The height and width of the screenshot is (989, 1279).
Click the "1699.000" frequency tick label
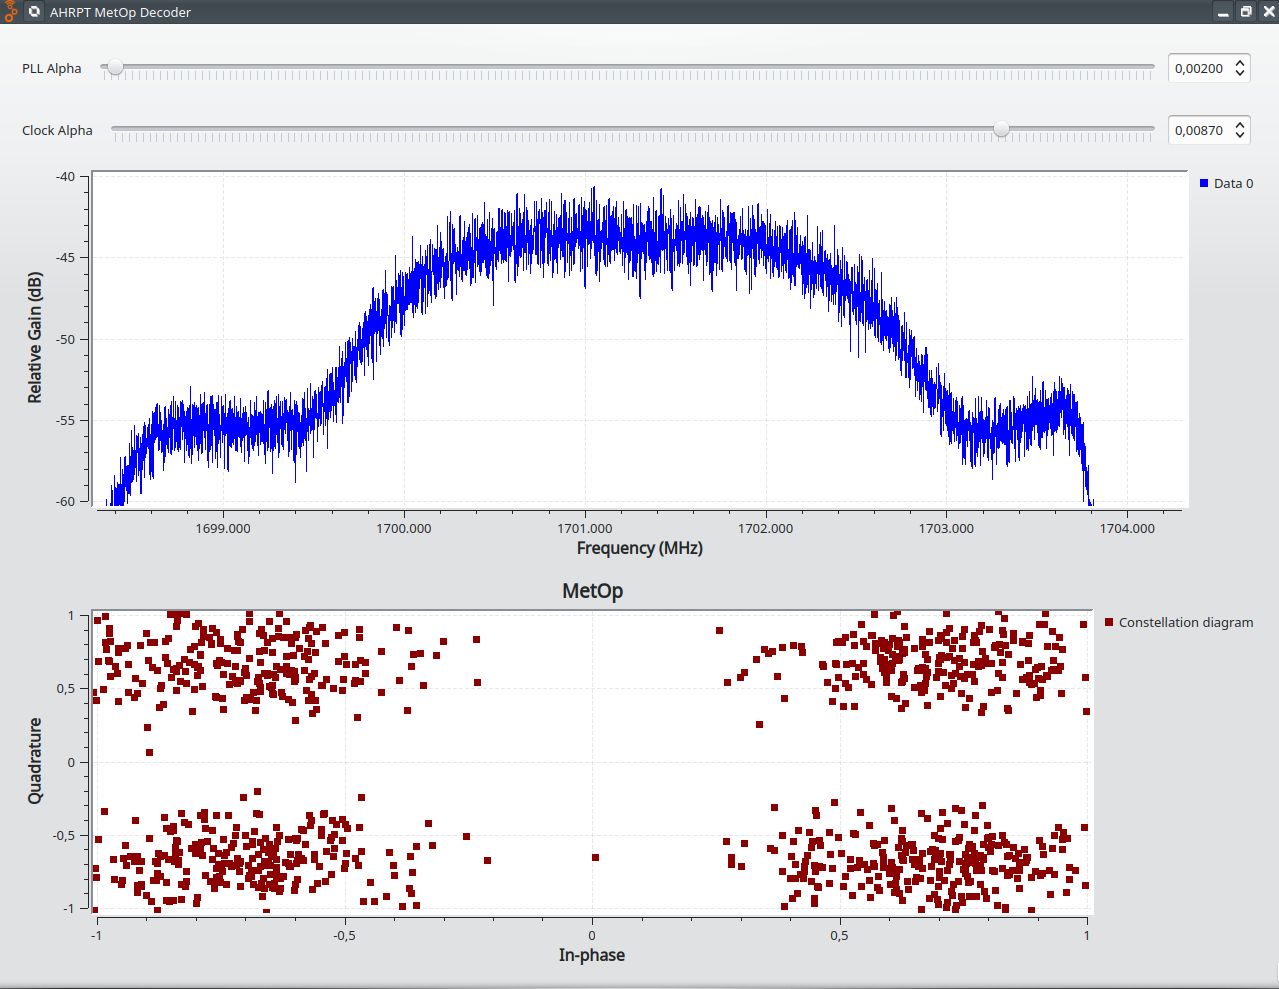click(x=223, y=528)
